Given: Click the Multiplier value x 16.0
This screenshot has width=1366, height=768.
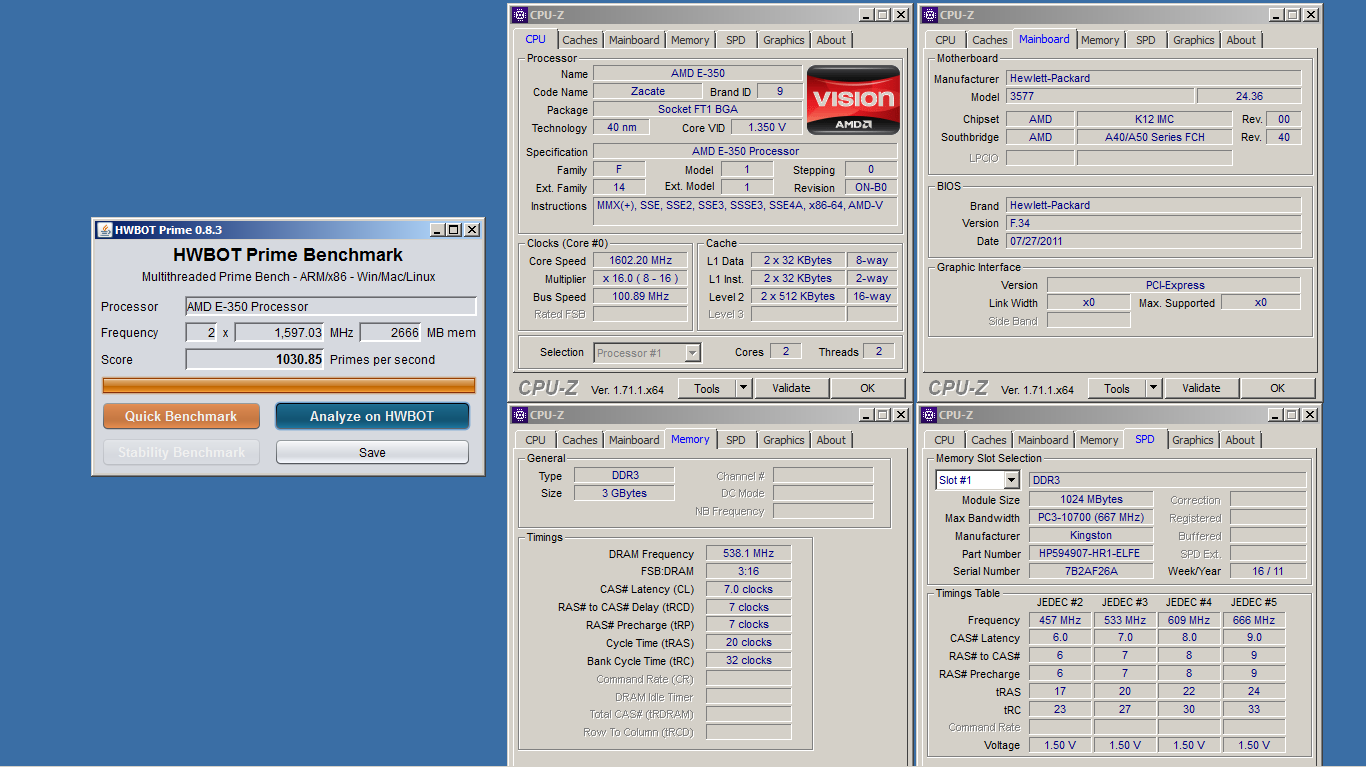Looking at the screenshot, I should pos(640,278).
